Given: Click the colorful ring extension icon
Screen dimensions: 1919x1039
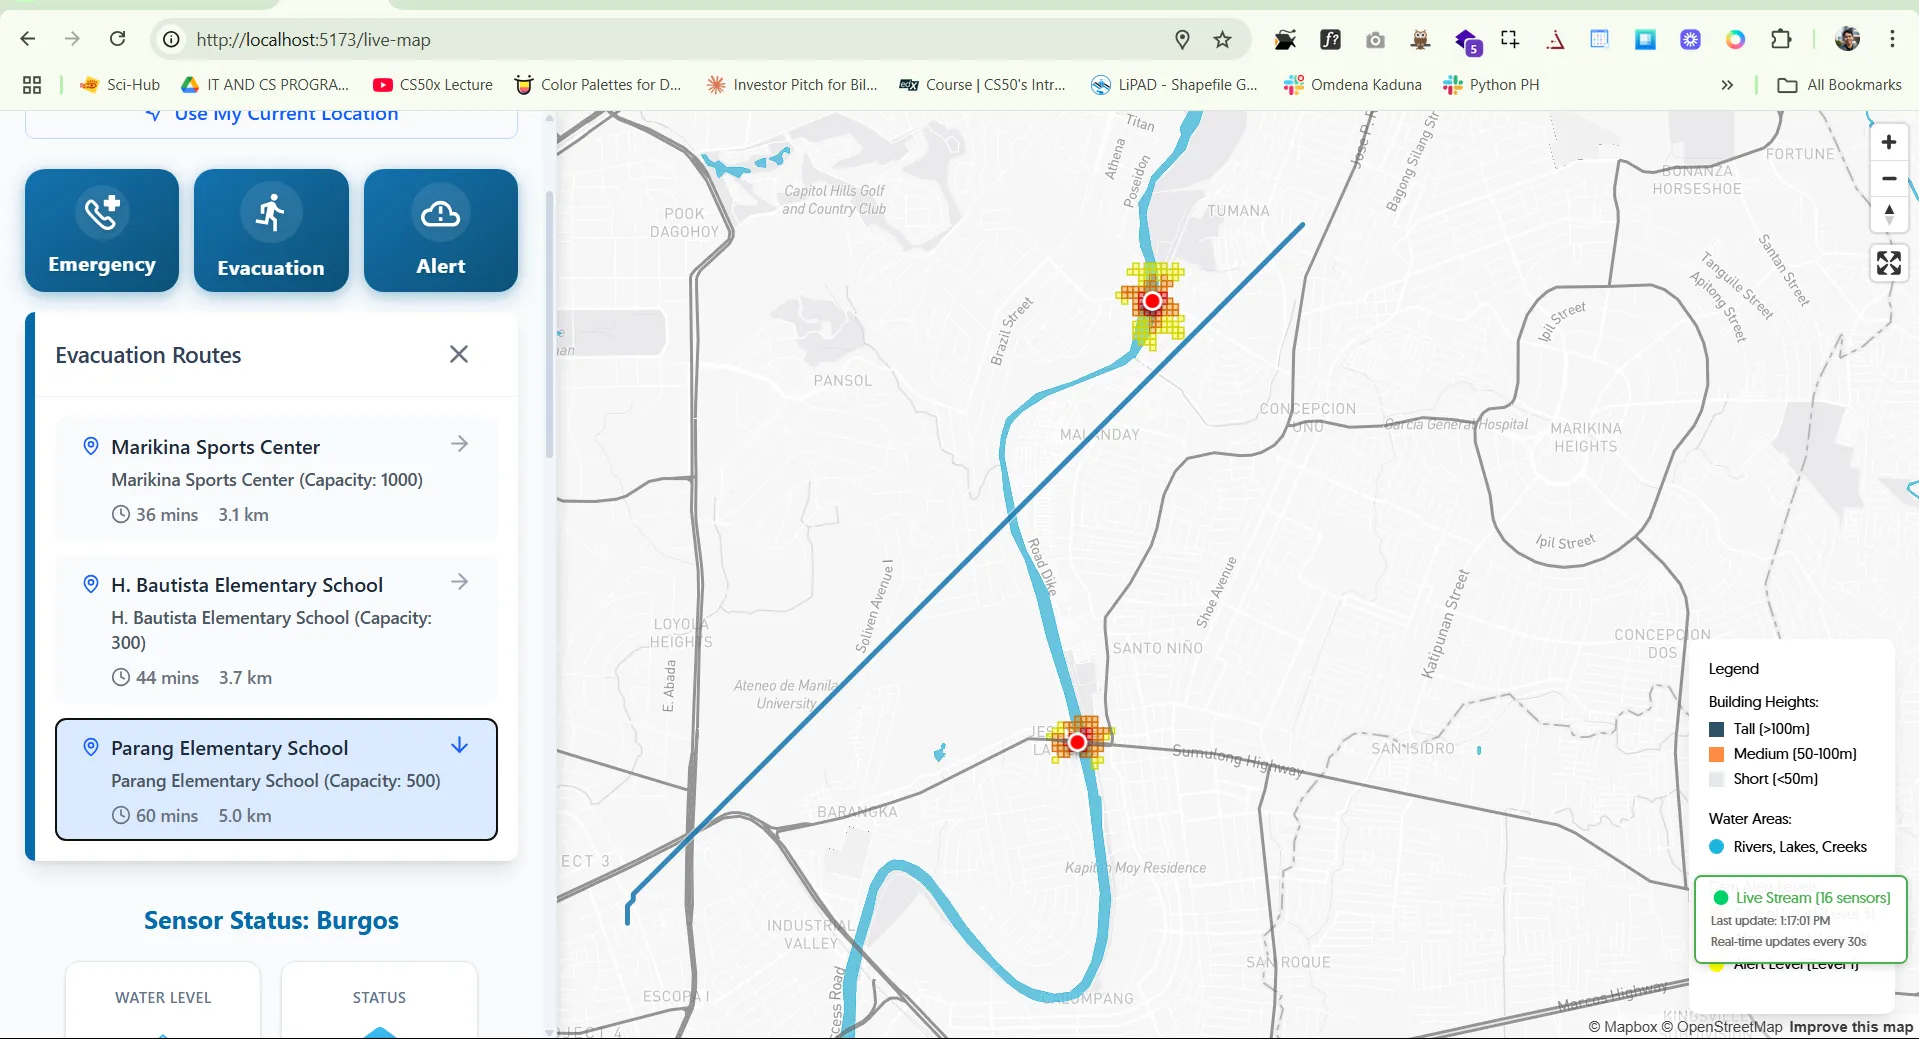Looking at the screenshot, I should point(1735,40).
